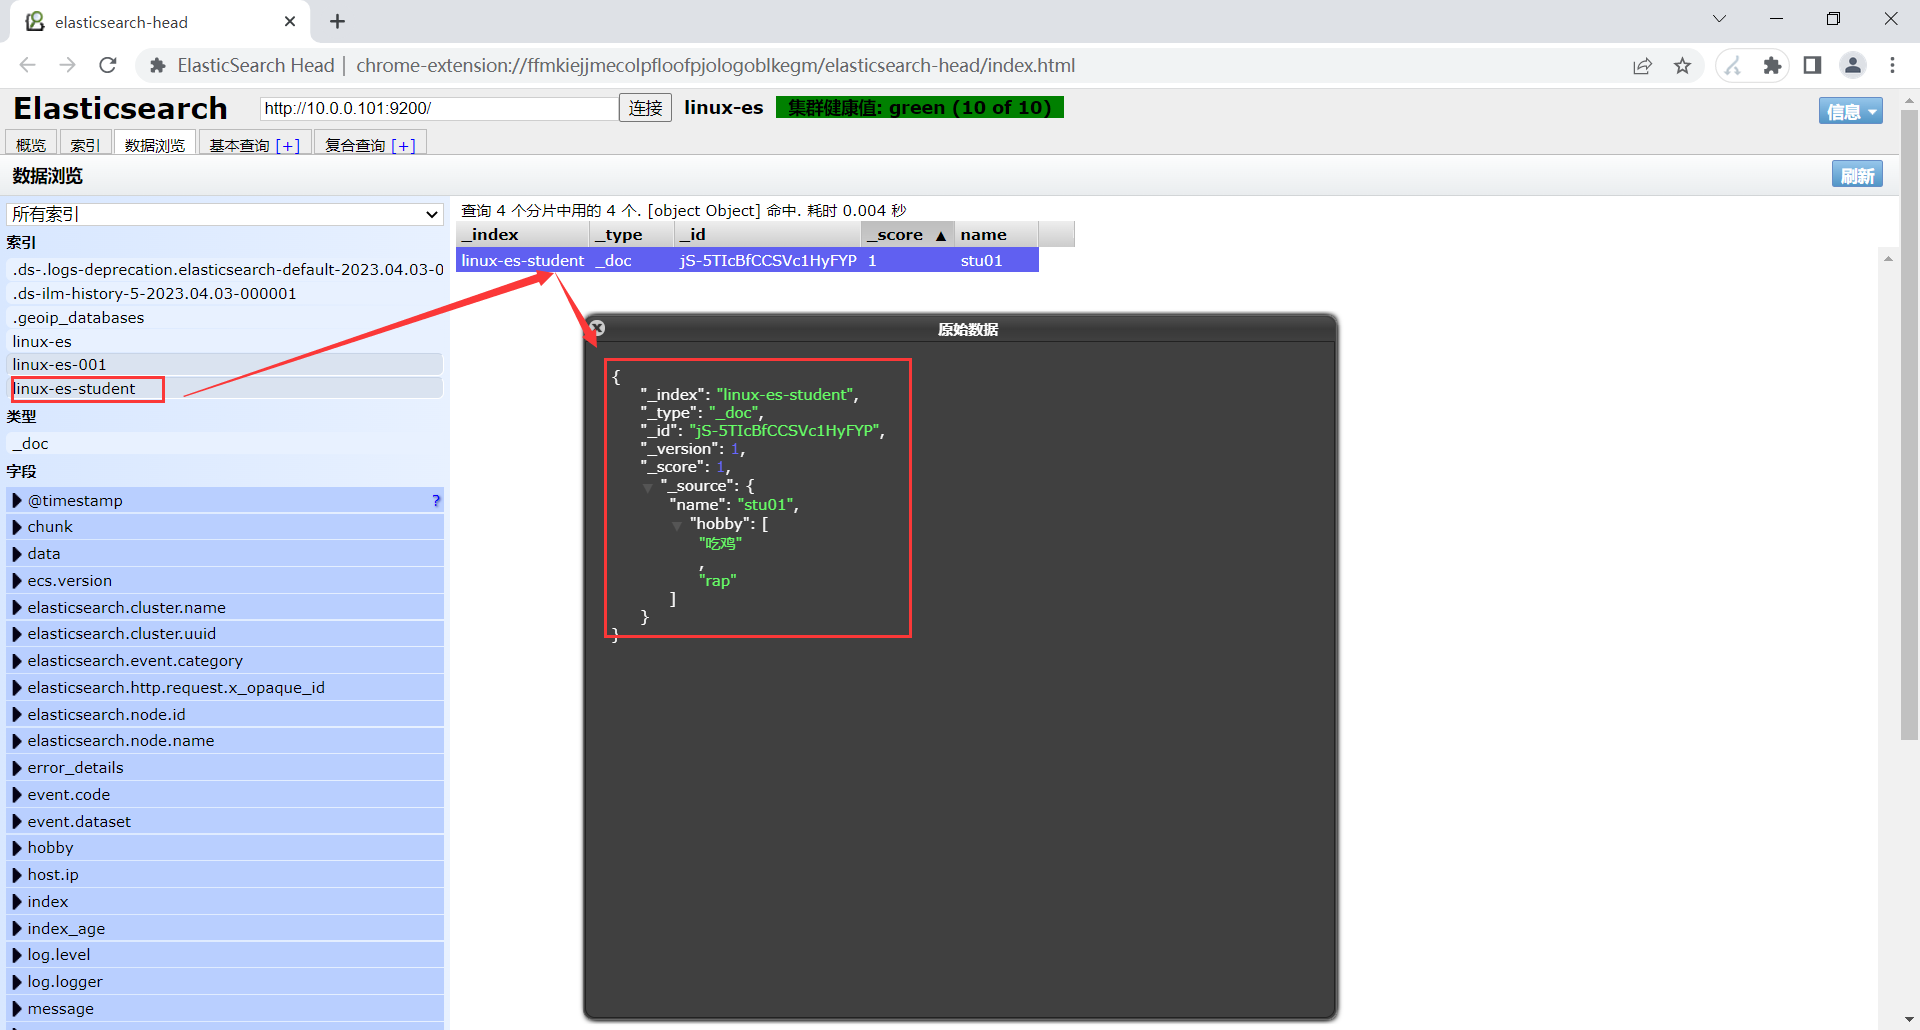
Task: Open the three-dot browser menu
Action: click(1892, 65)
